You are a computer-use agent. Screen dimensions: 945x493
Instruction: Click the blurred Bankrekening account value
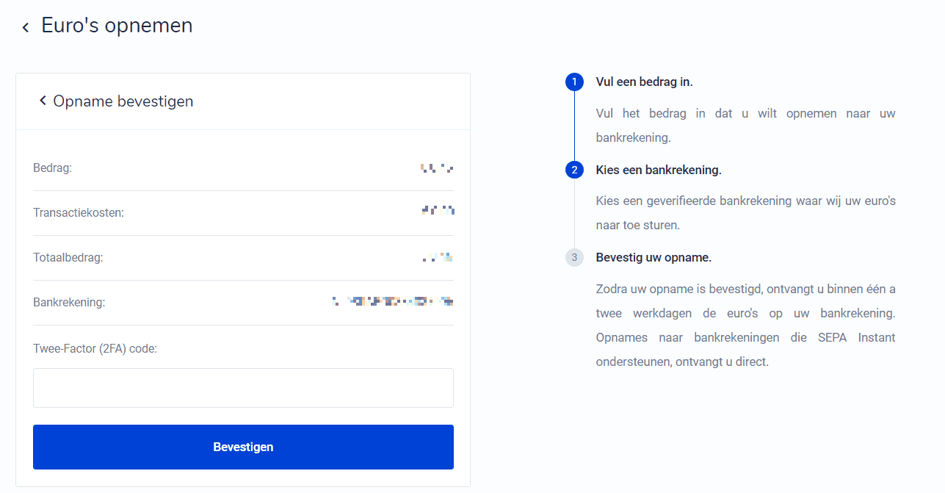pyautogui.click(x=392, y=301)
